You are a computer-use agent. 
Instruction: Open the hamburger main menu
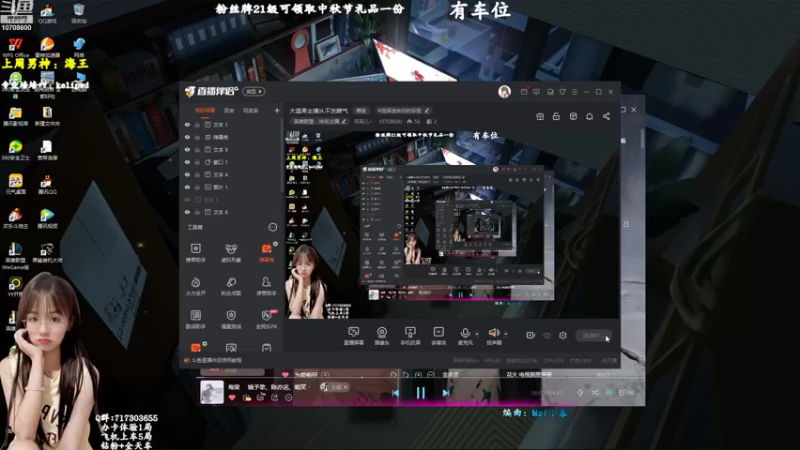click(574, 92)
